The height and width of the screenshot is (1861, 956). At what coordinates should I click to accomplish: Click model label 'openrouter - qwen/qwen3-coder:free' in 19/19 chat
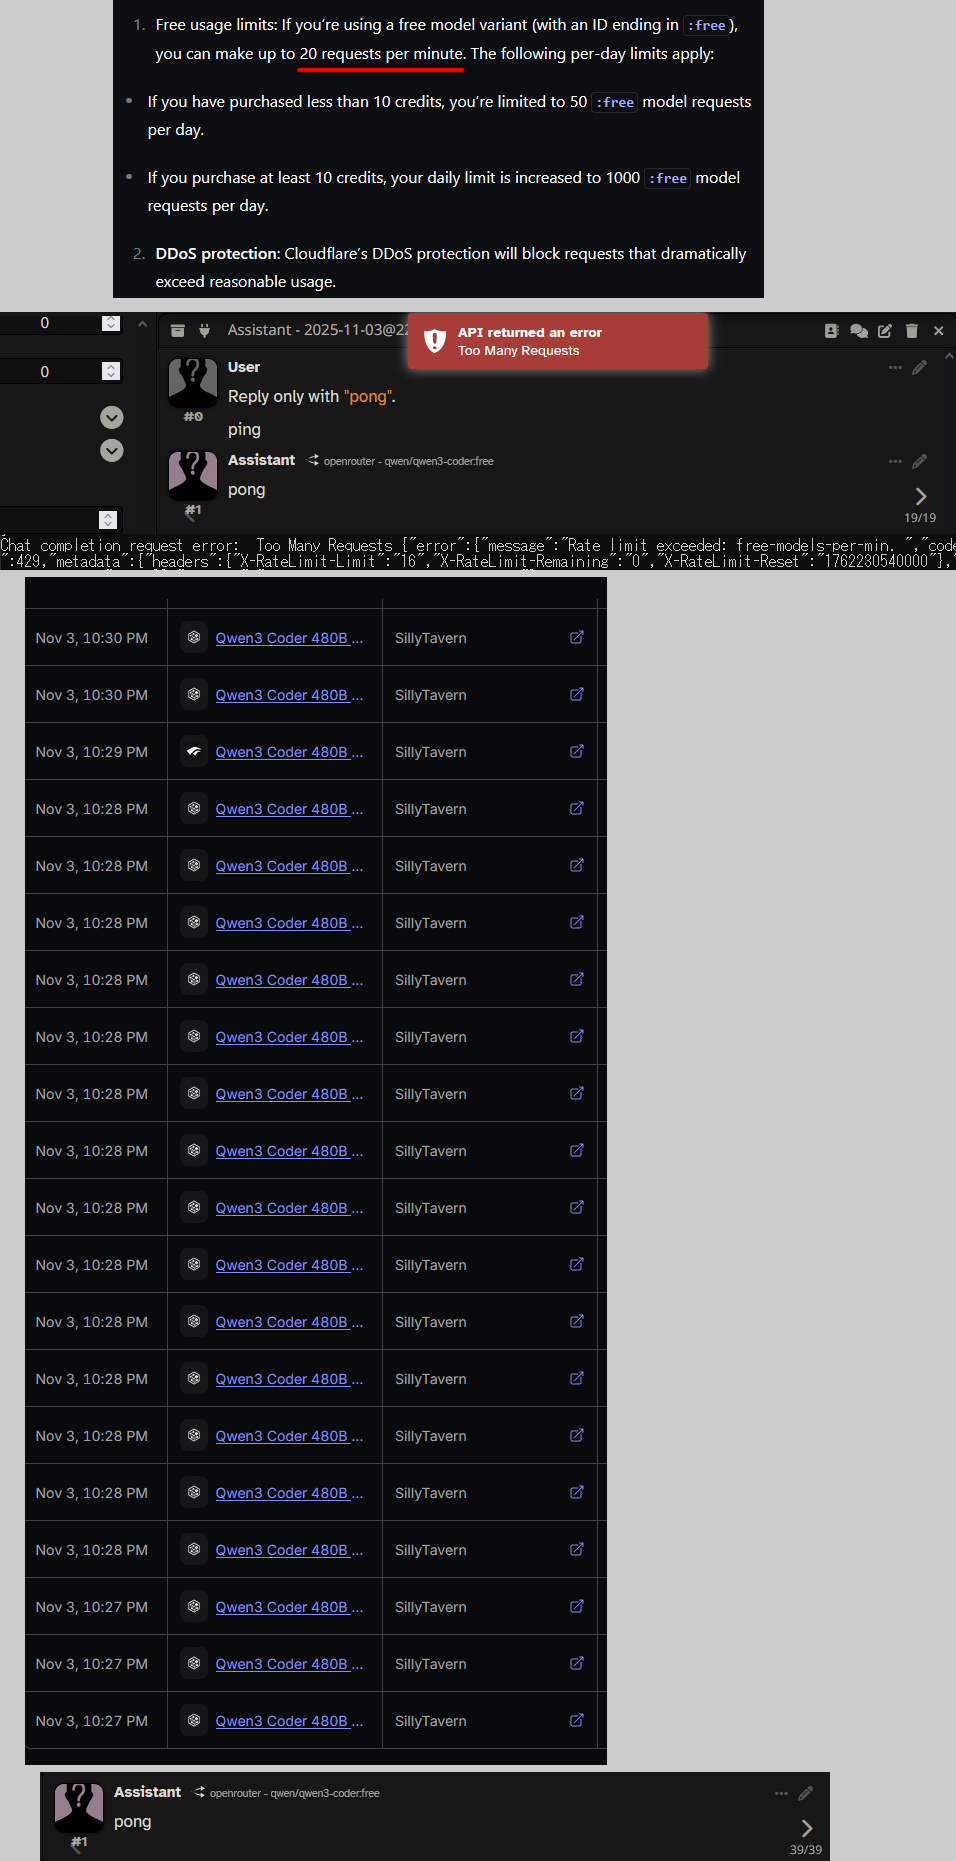point(409,461)
